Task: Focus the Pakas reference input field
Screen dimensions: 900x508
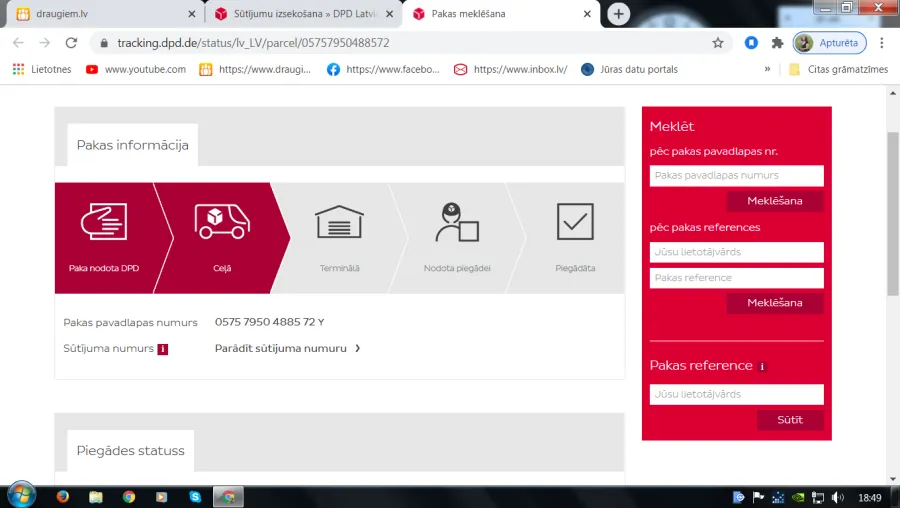Action: pos(736,278)
